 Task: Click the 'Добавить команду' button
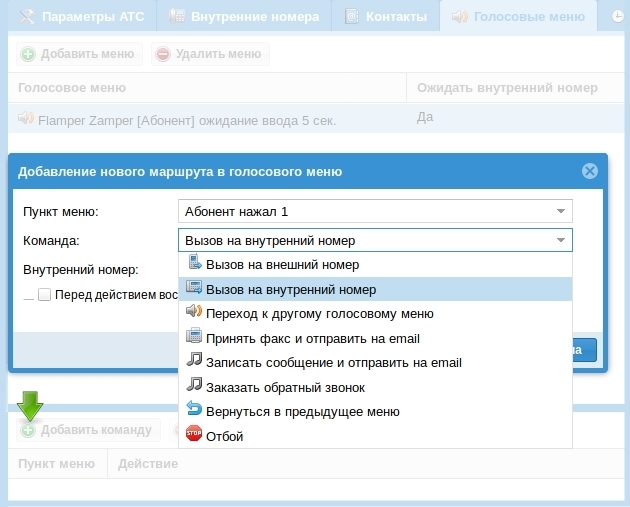click(x=87, y=430)
